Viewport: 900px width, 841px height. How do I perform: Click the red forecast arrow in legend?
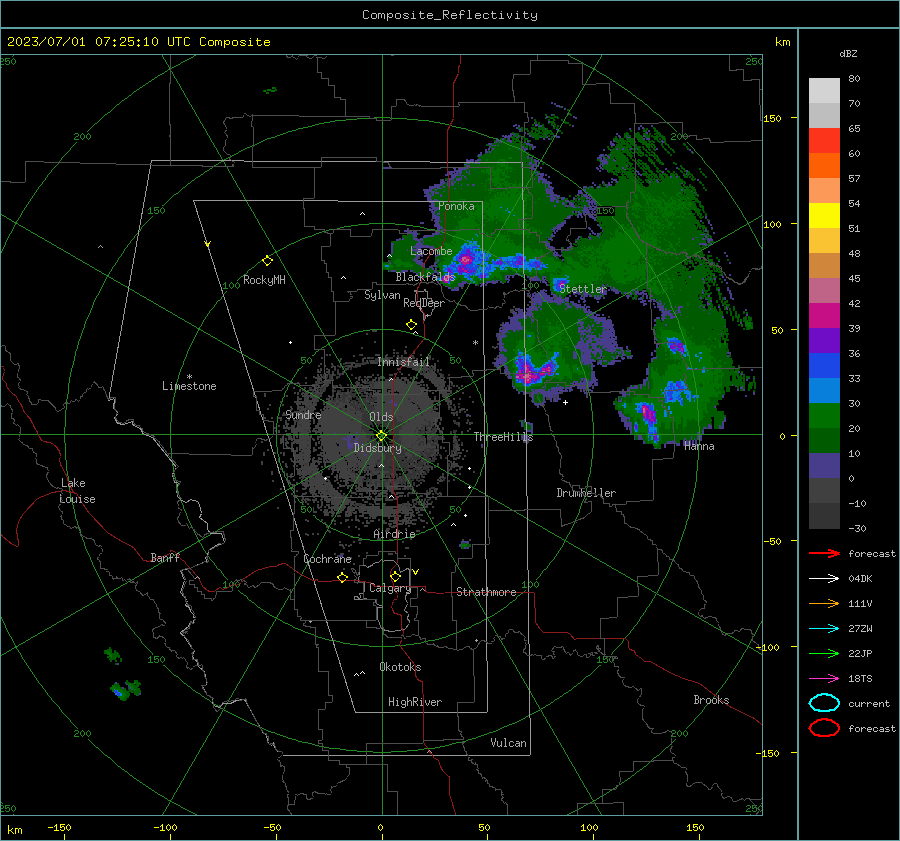824,553
